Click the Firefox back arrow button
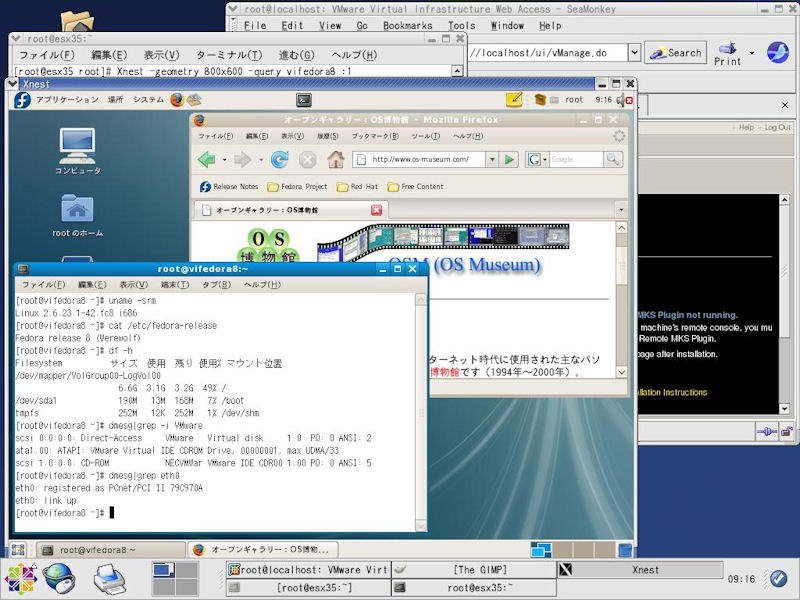 click(x=207, y=160)
